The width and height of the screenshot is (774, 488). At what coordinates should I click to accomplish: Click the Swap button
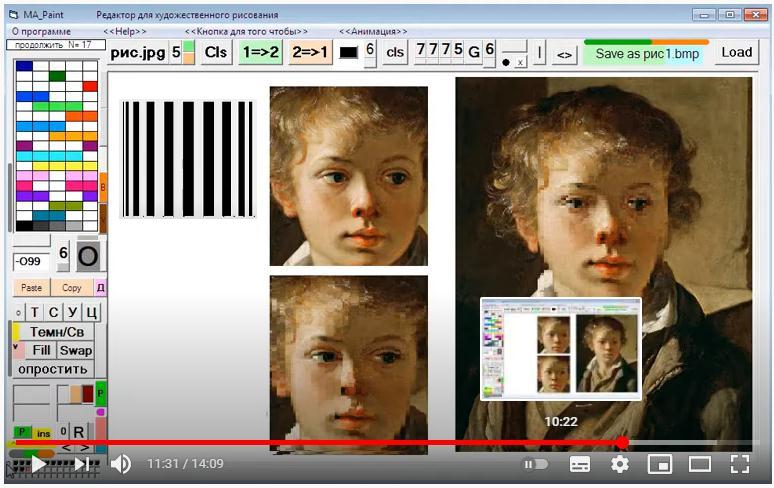76,350
